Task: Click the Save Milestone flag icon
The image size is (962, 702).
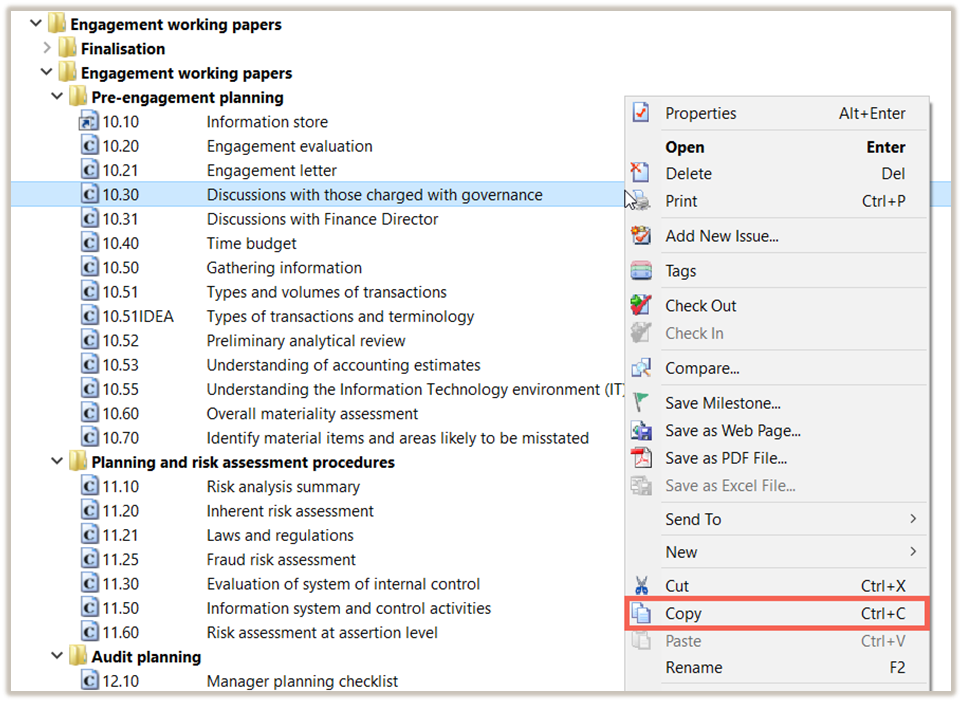Action: coord(641,403)
